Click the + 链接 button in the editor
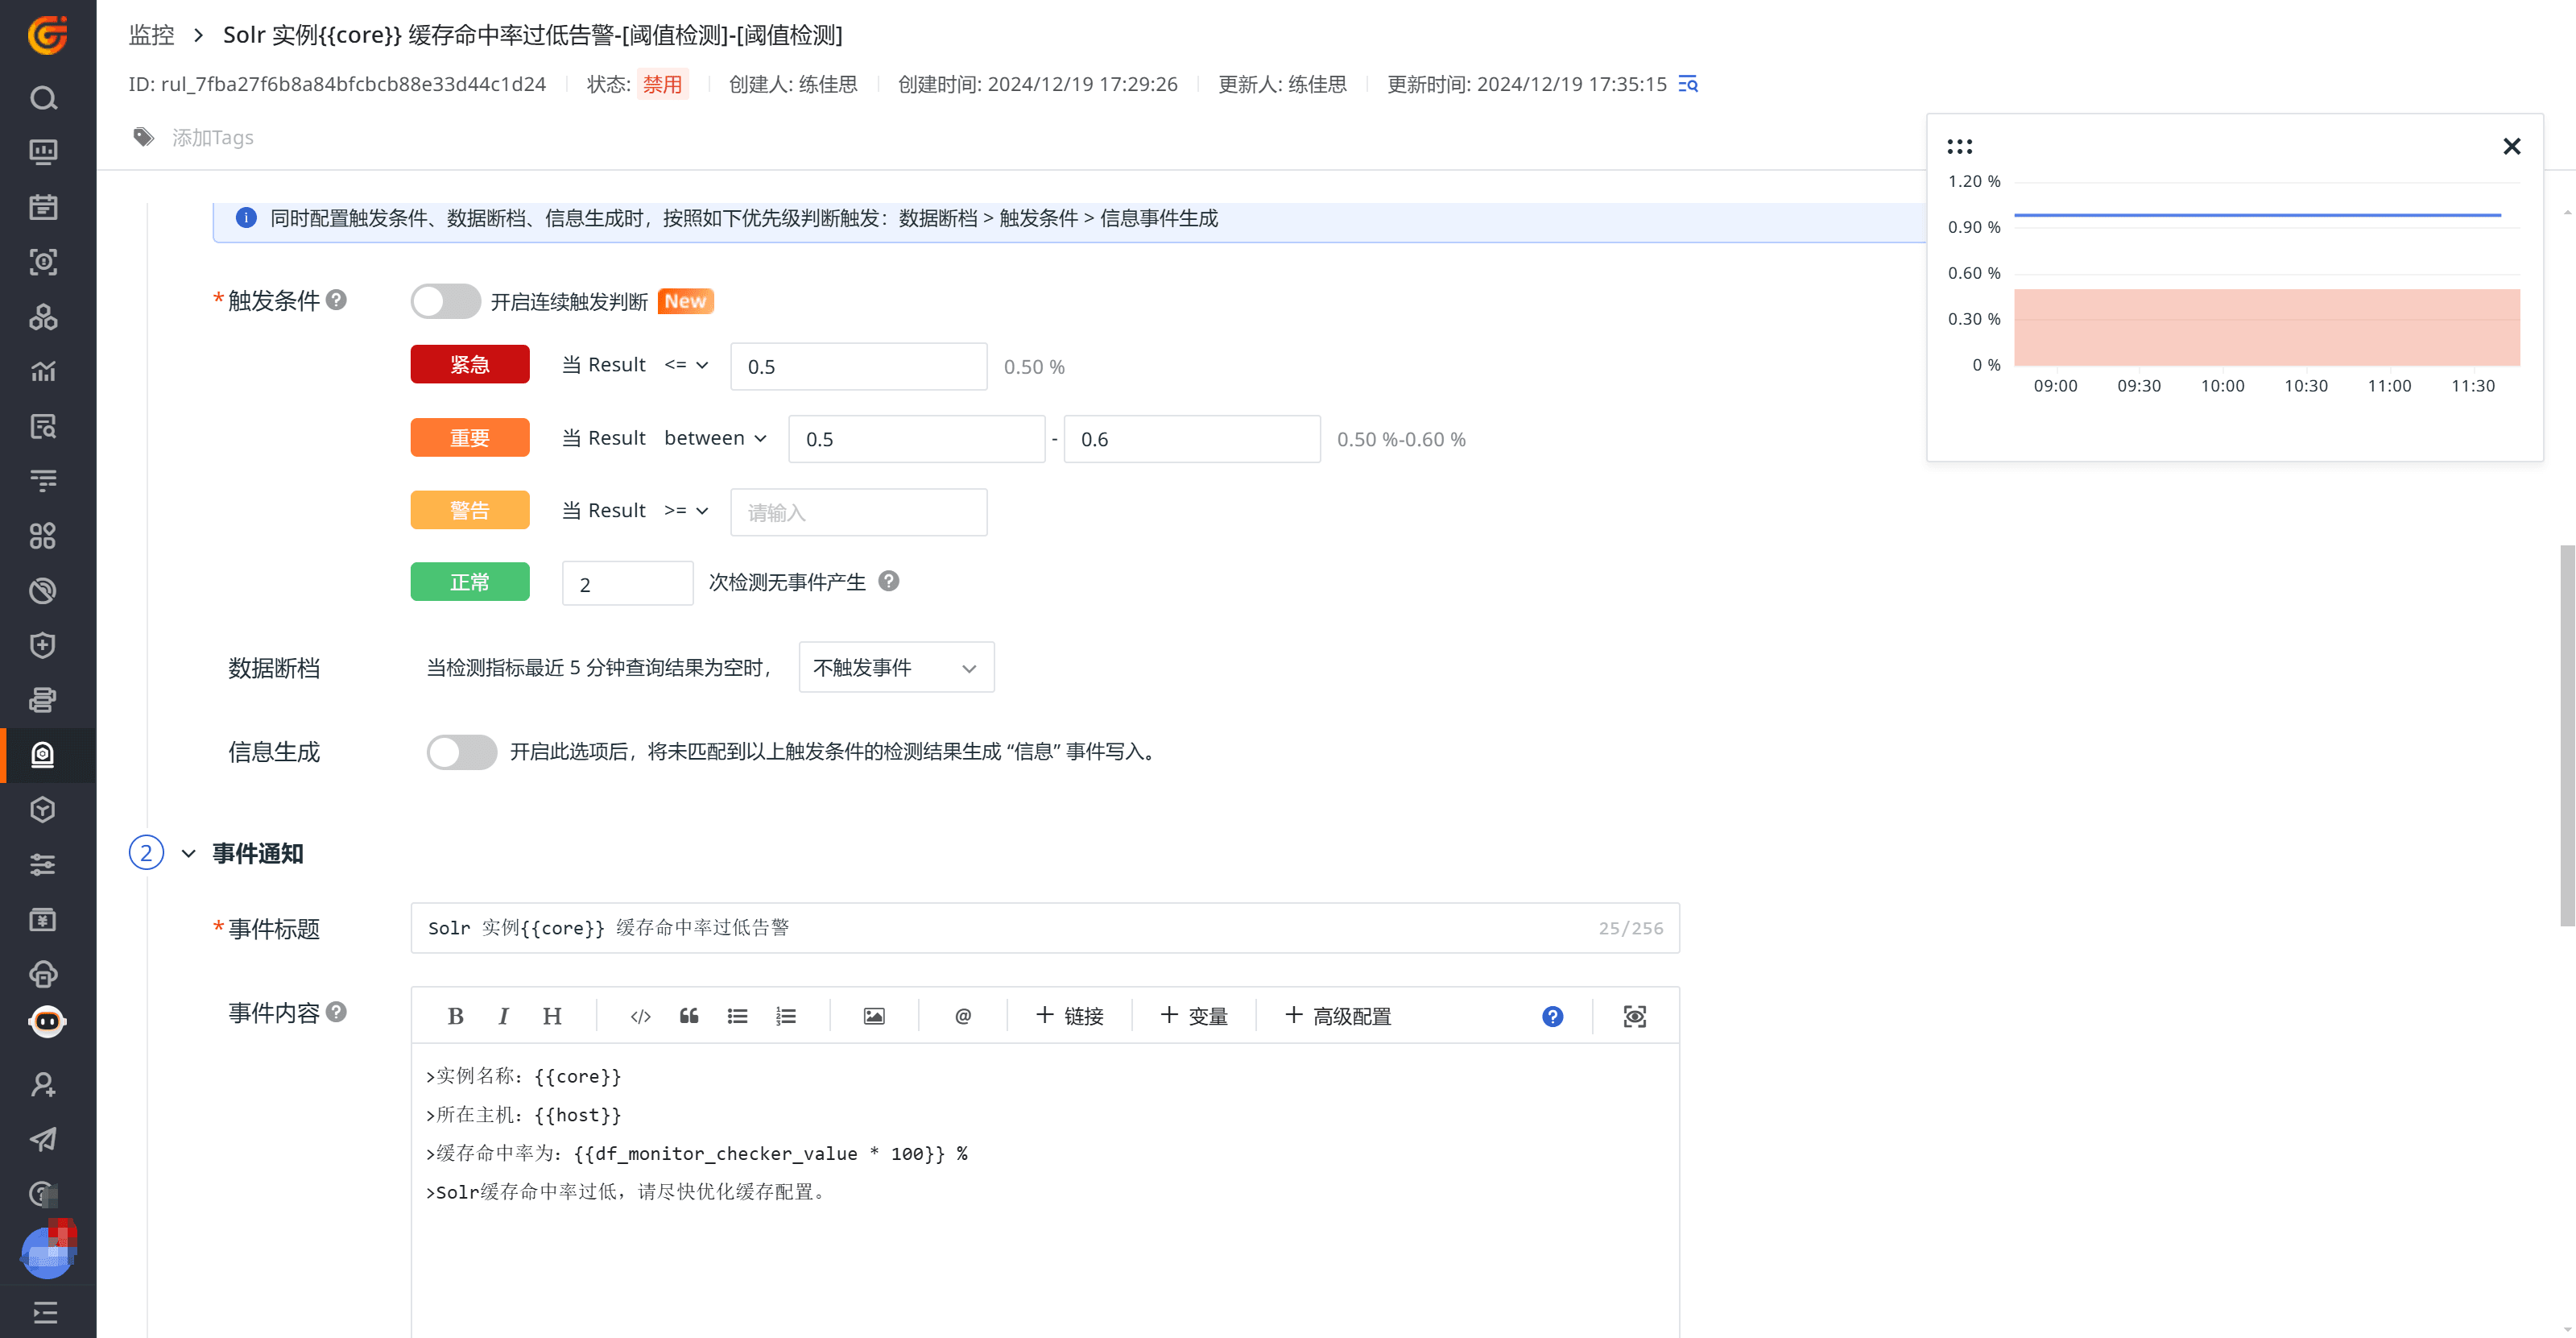2576x1338 pixels. point(1070,1016)
